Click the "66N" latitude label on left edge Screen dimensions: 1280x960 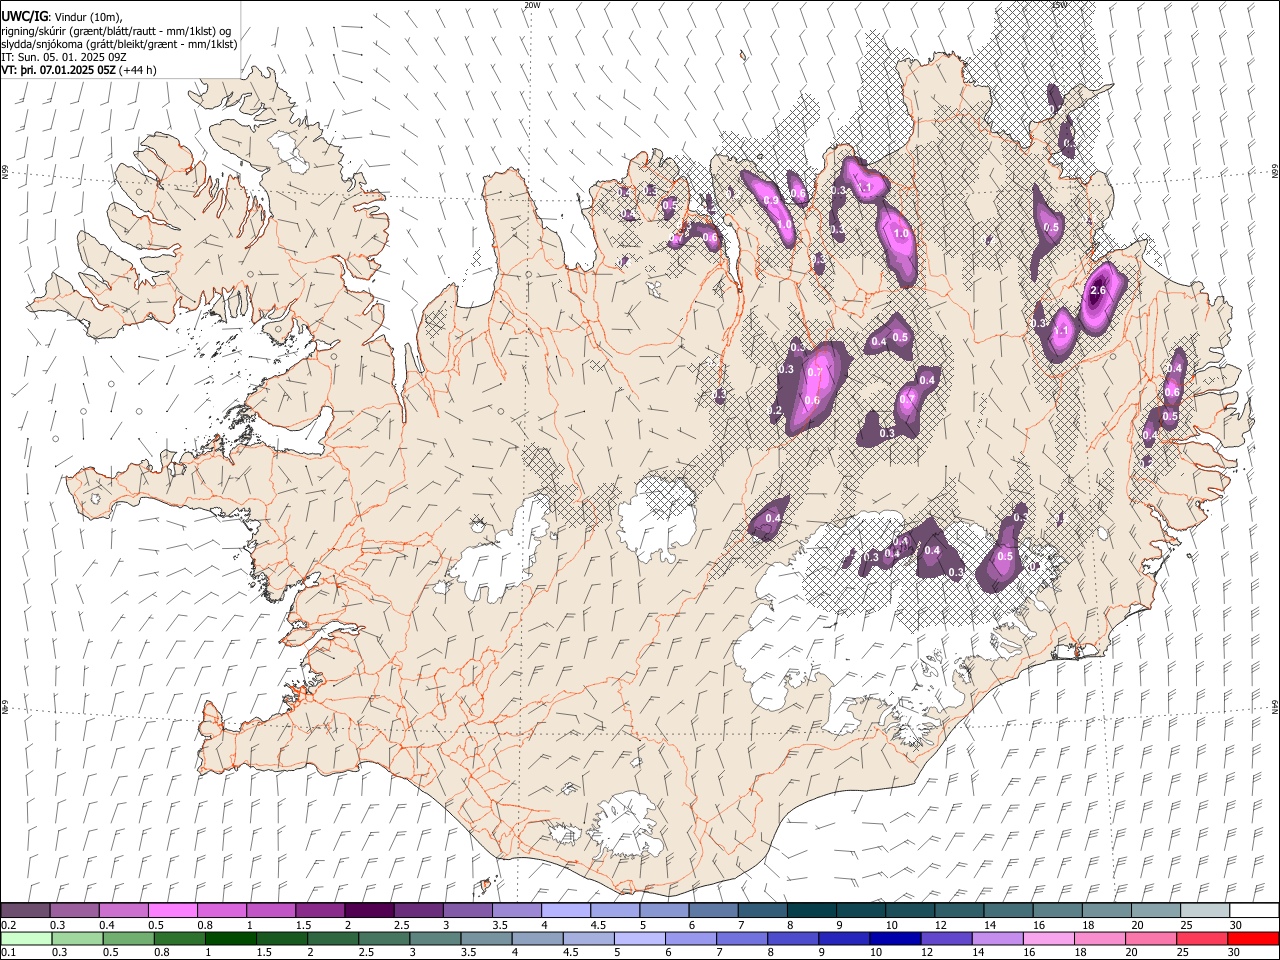5,174
